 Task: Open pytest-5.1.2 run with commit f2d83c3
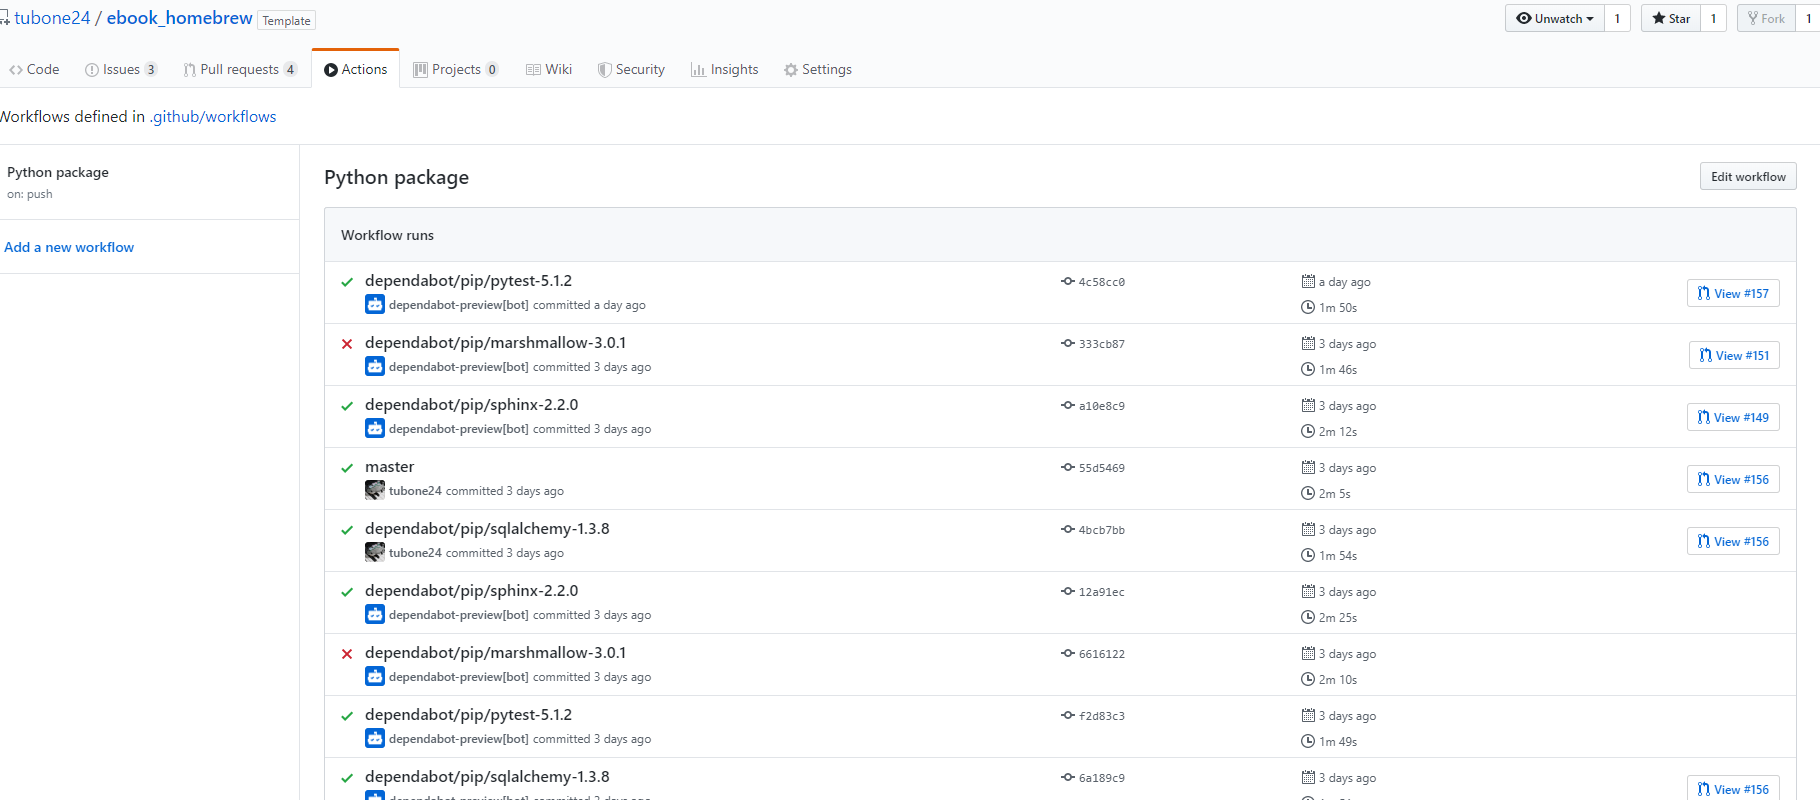pos(468,715)
